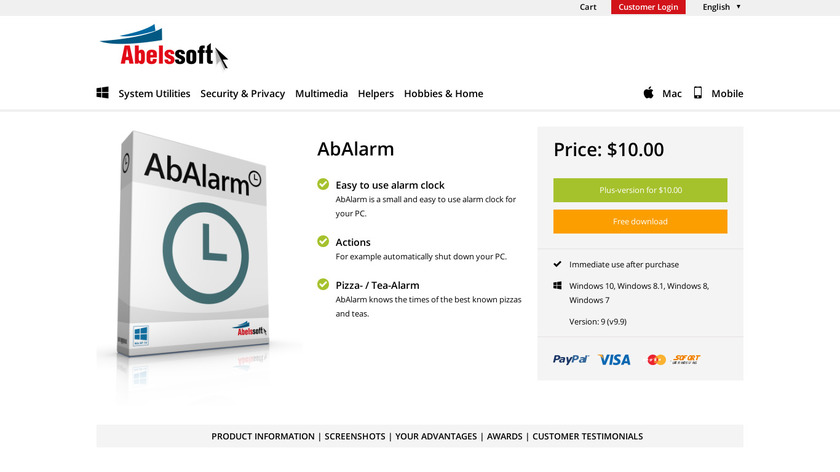
Task: Jump to the Screenshots section
Action: point(356,436)
